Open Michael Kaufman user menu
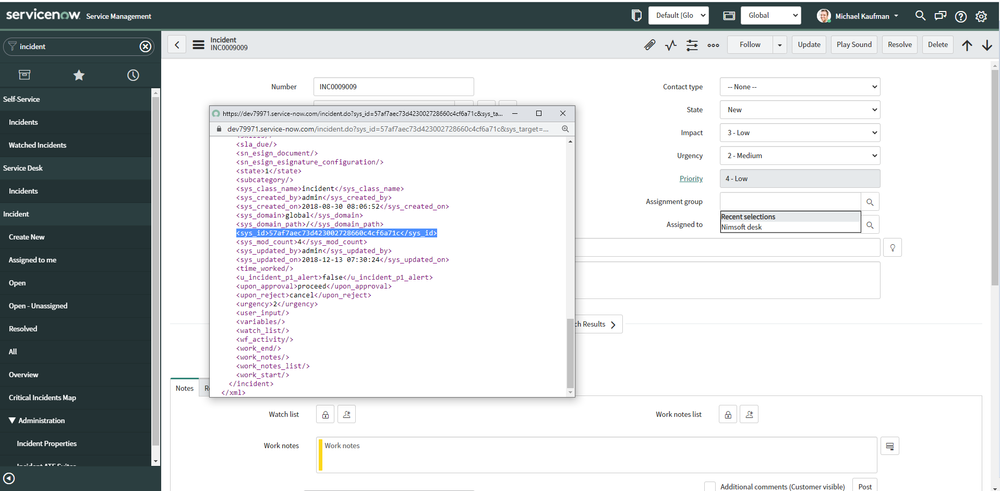Screen dimensions: 1000x491 858,16
